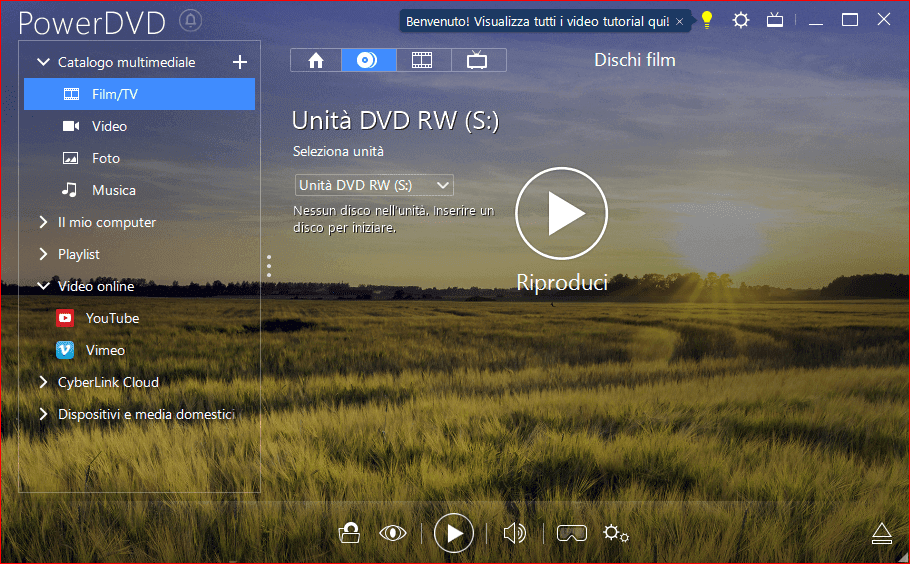Switch to the film strip tab
Screen dimensions: 910x564
tap(422, 60)
